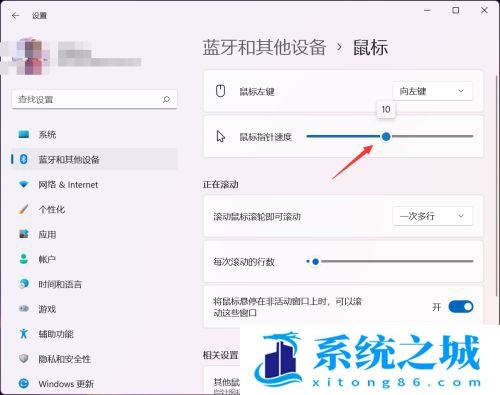Open 时间和语言 settings

pyautogui.click(x=94, y=284)
